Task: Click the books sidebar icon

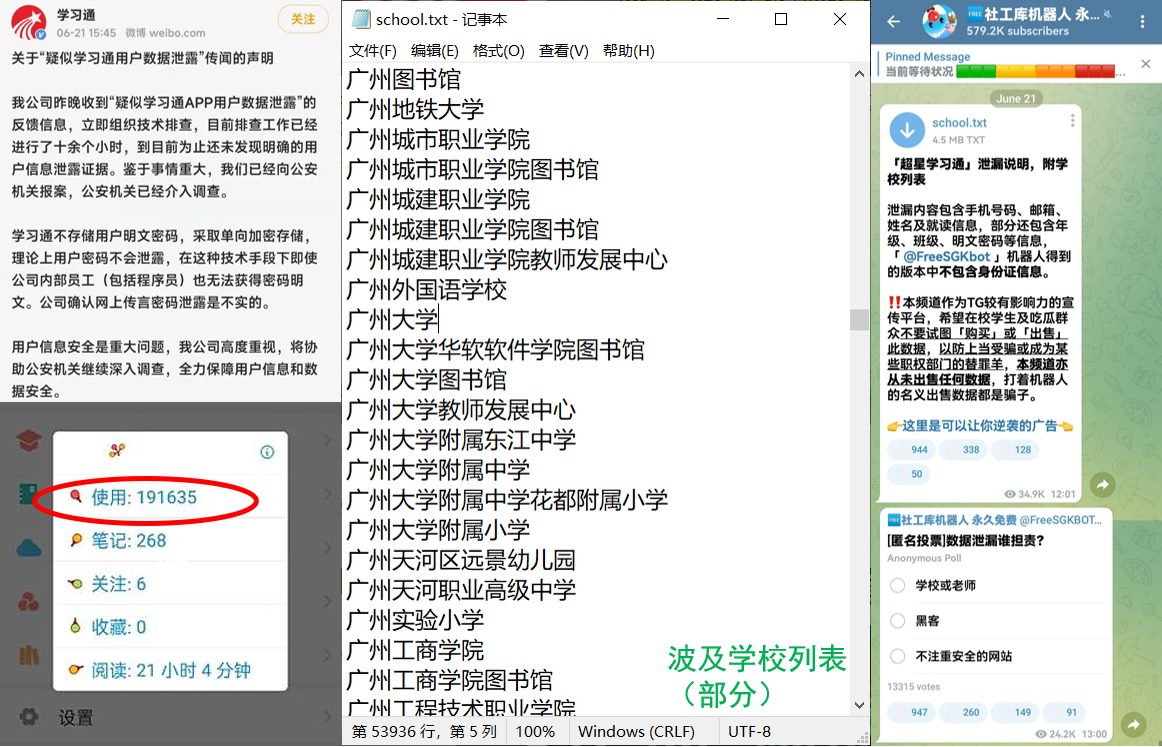Action: click(x=28, y=655)
